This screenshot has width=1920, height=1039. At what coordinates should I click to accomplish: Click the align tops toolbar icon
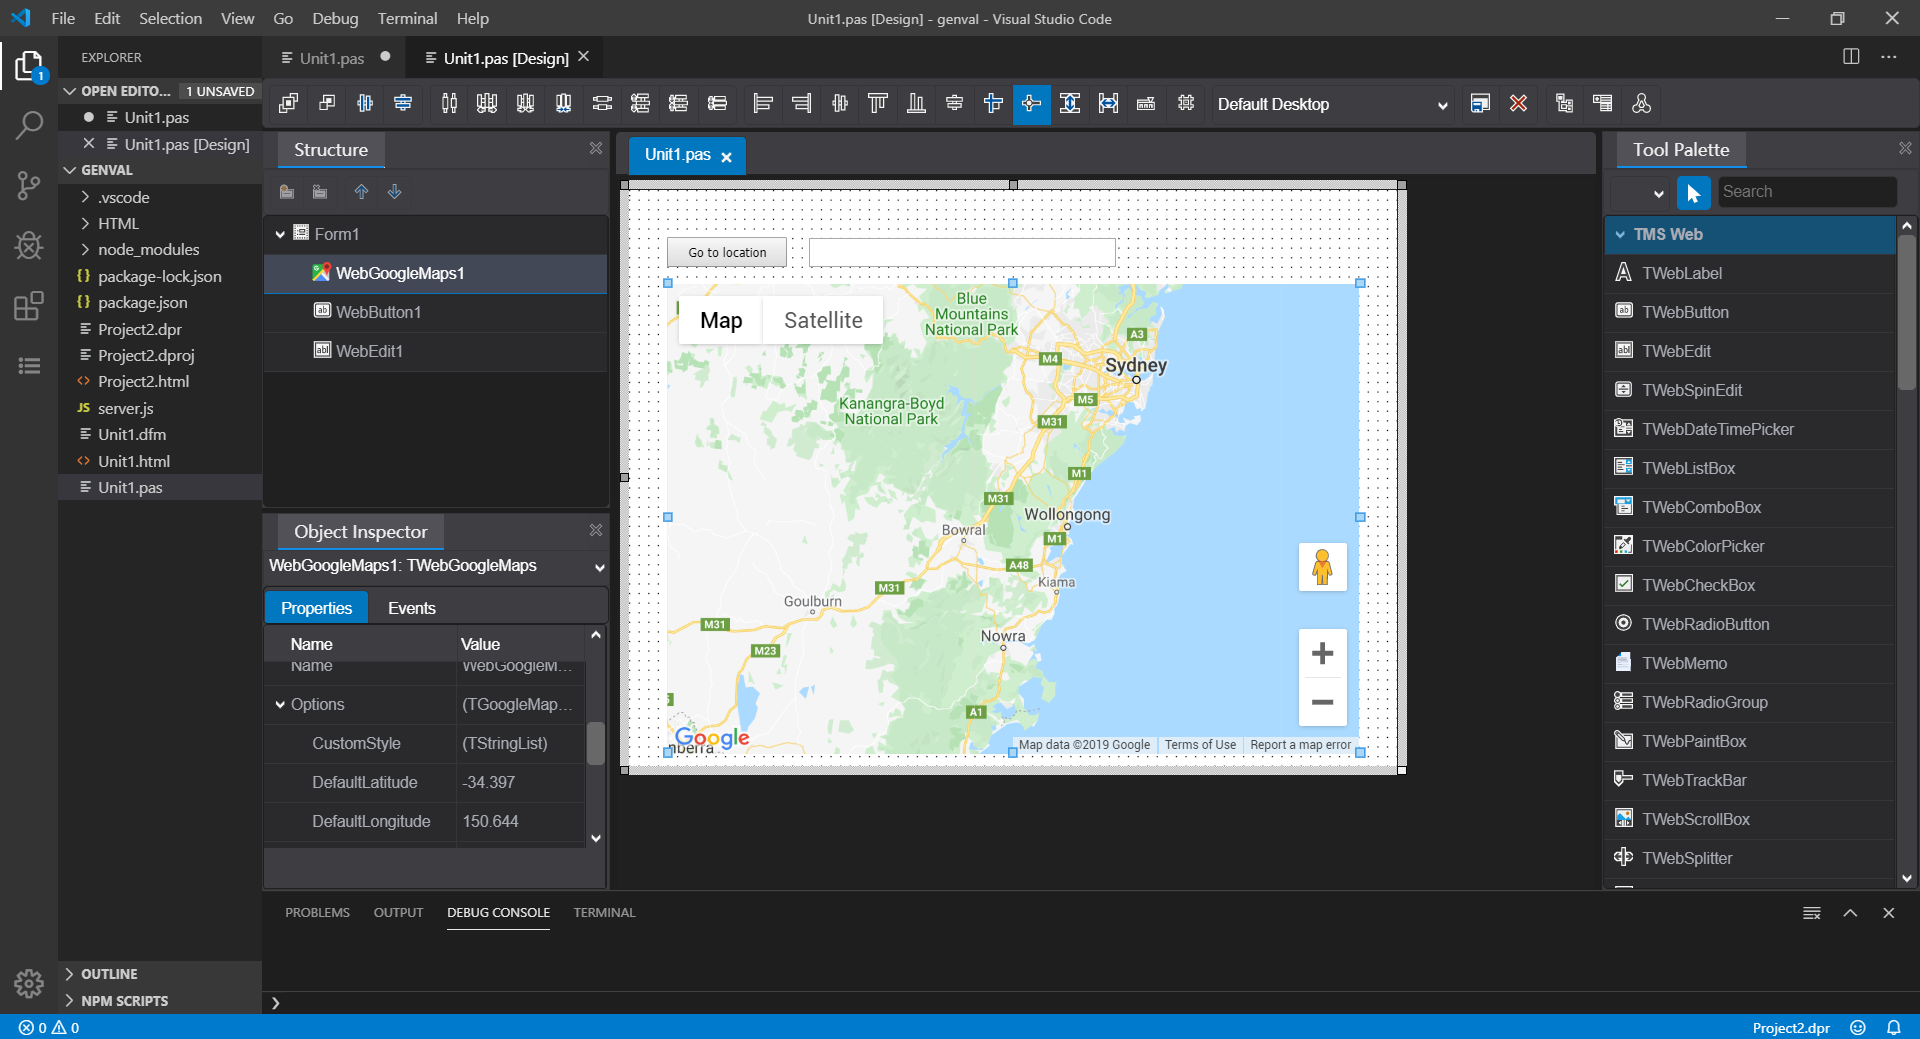[877, 103]
